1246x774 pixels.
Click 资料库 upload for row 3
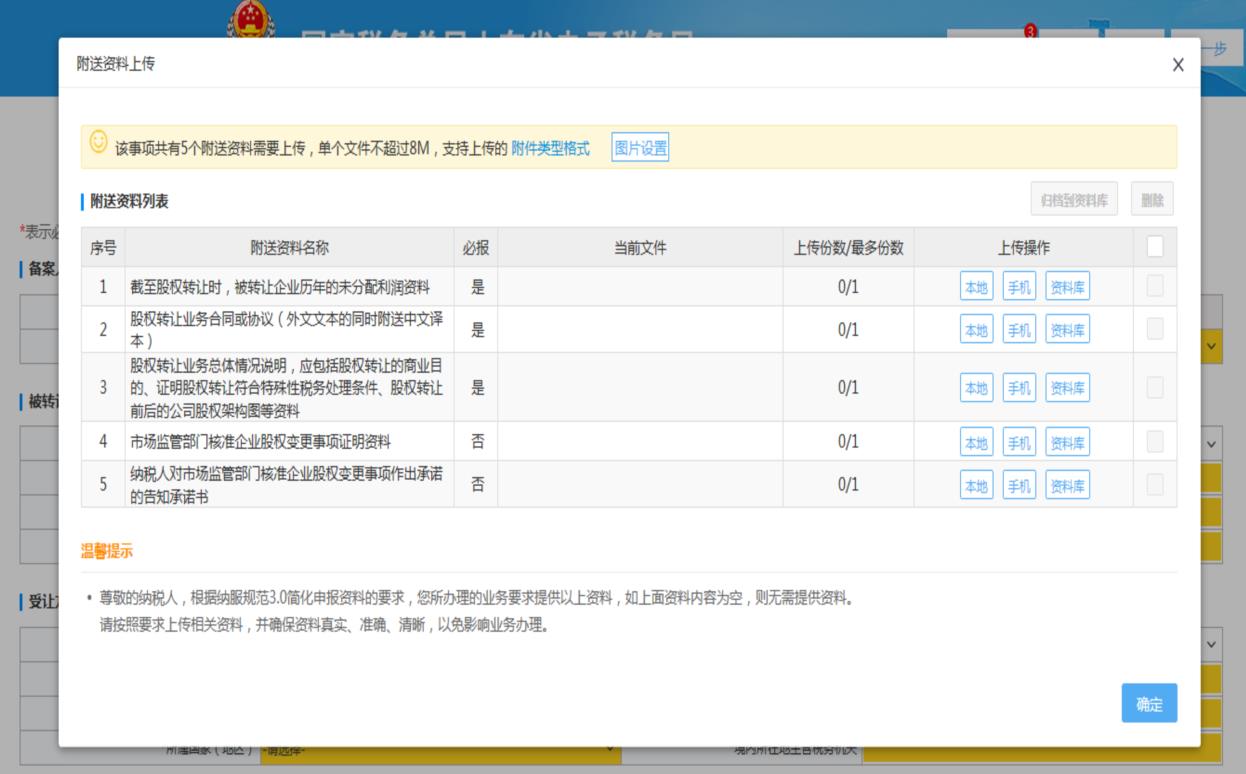[1067, 388]
